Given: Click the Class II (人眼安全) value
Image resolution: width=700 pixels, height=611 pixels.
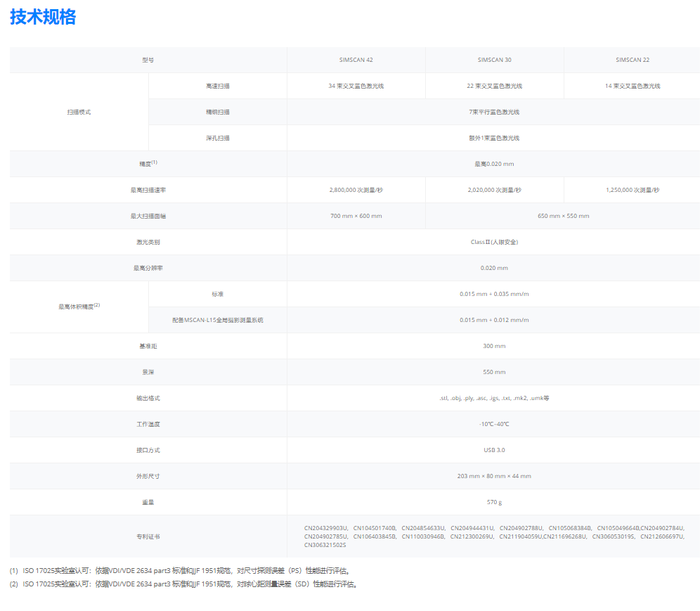Looking at the screenshot, I should point(494,242).
